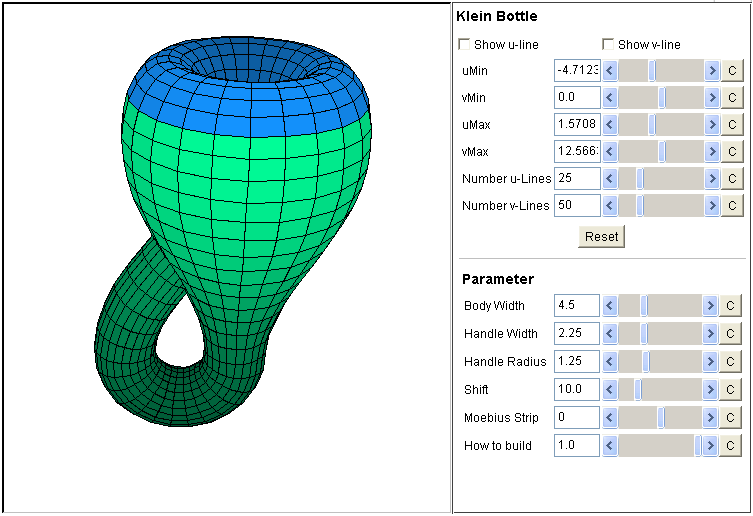Decrease Handle Width with left arrow
Image resolution: width=753 pixels, height=516 pixels.
pos(610,333)
